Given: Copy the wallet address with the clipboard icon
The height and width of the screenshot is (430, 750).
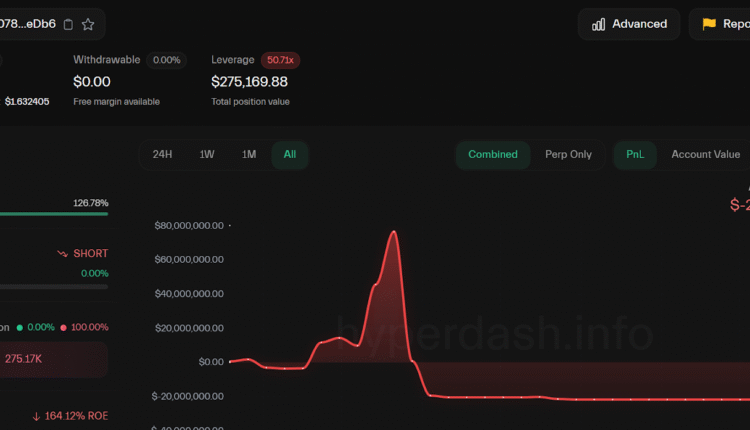Looking at the screenshot, I should (x=68, y=24).
